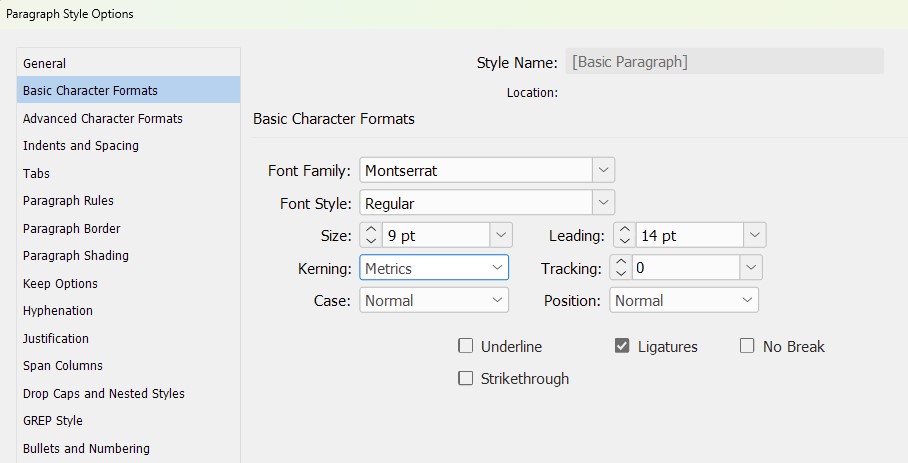The width and height of the screenshot is (908, 463).
Task: Go to Indents and Spacing
Action: pyautogui.click(x=81, y=145)
